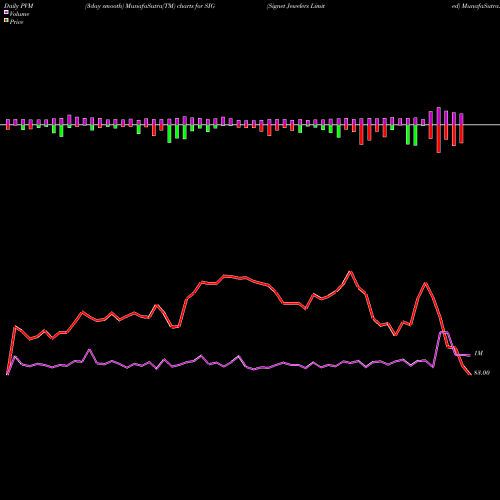Click the Price legend color swatch

[6, 21]
